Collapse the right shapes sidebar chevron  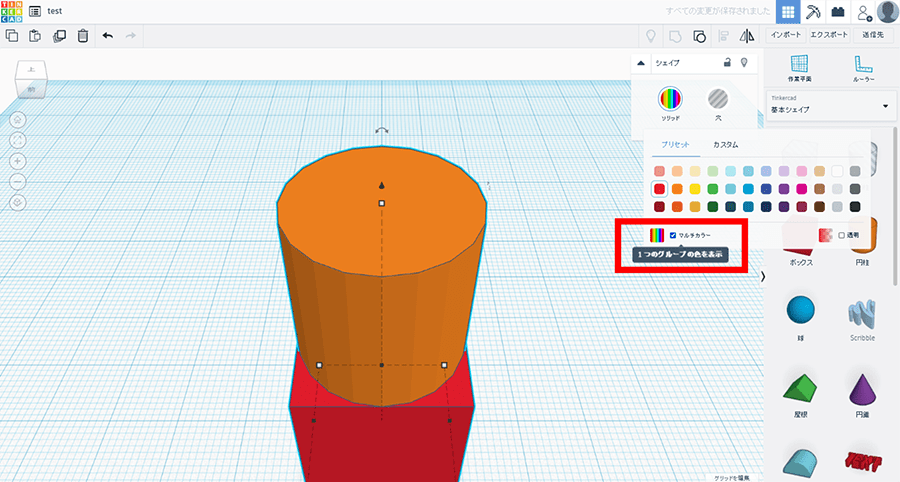(x=764, y=276)
